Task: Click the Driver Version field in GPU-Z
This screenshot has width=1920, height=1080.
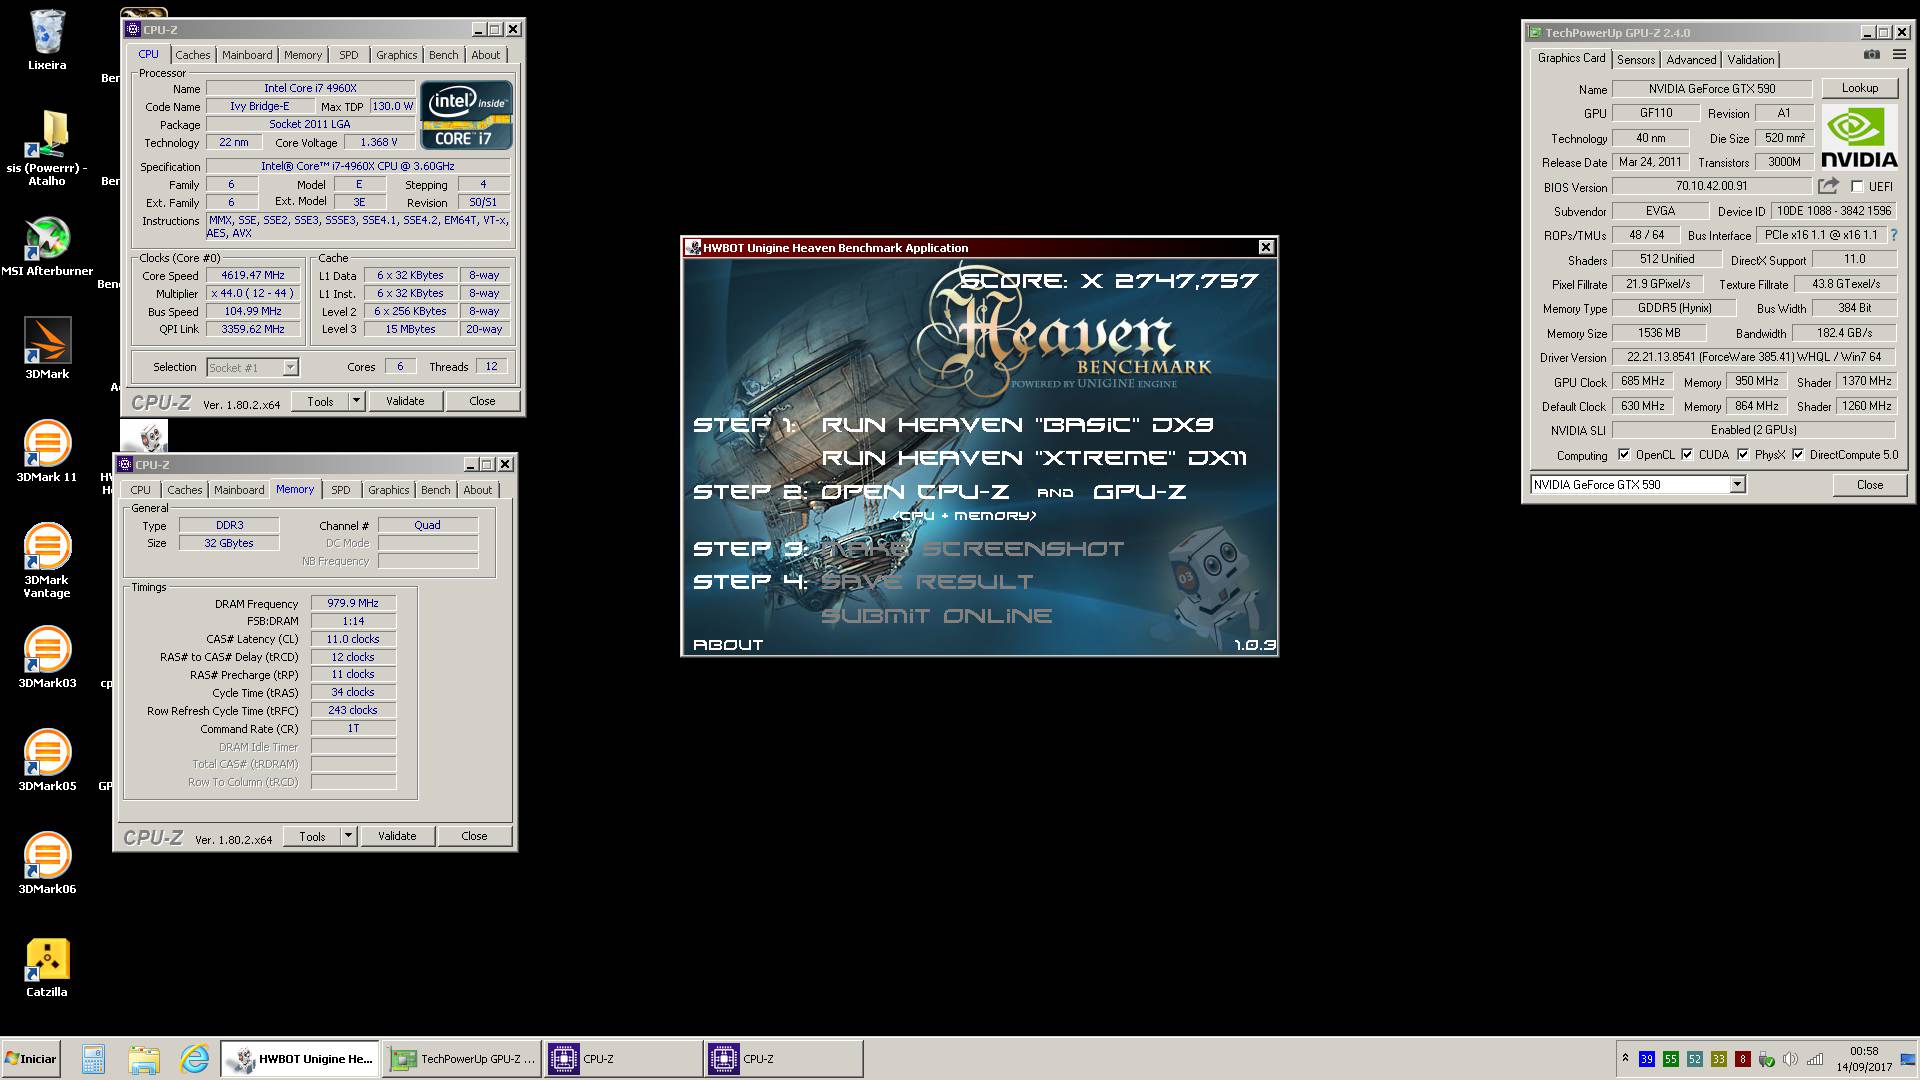Action: tap(1753, 357)
